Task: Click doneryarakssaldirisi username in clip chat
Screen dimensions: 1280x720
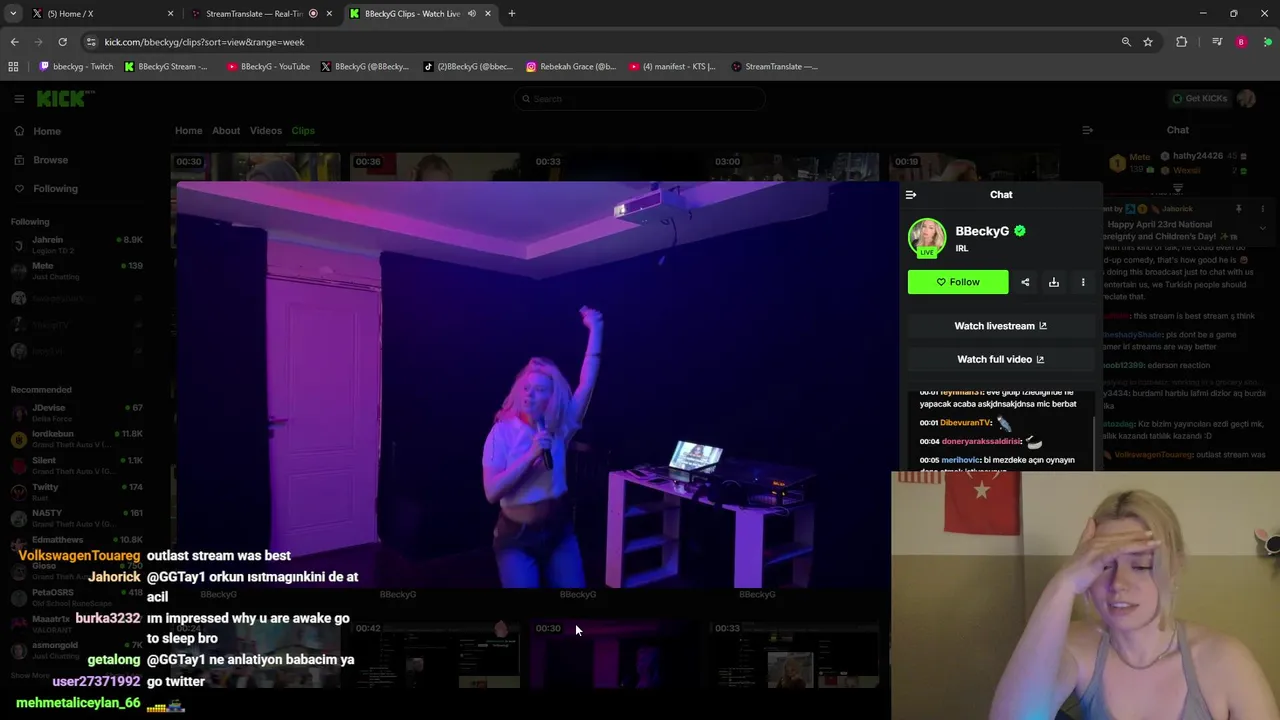Action: [981, 441]
